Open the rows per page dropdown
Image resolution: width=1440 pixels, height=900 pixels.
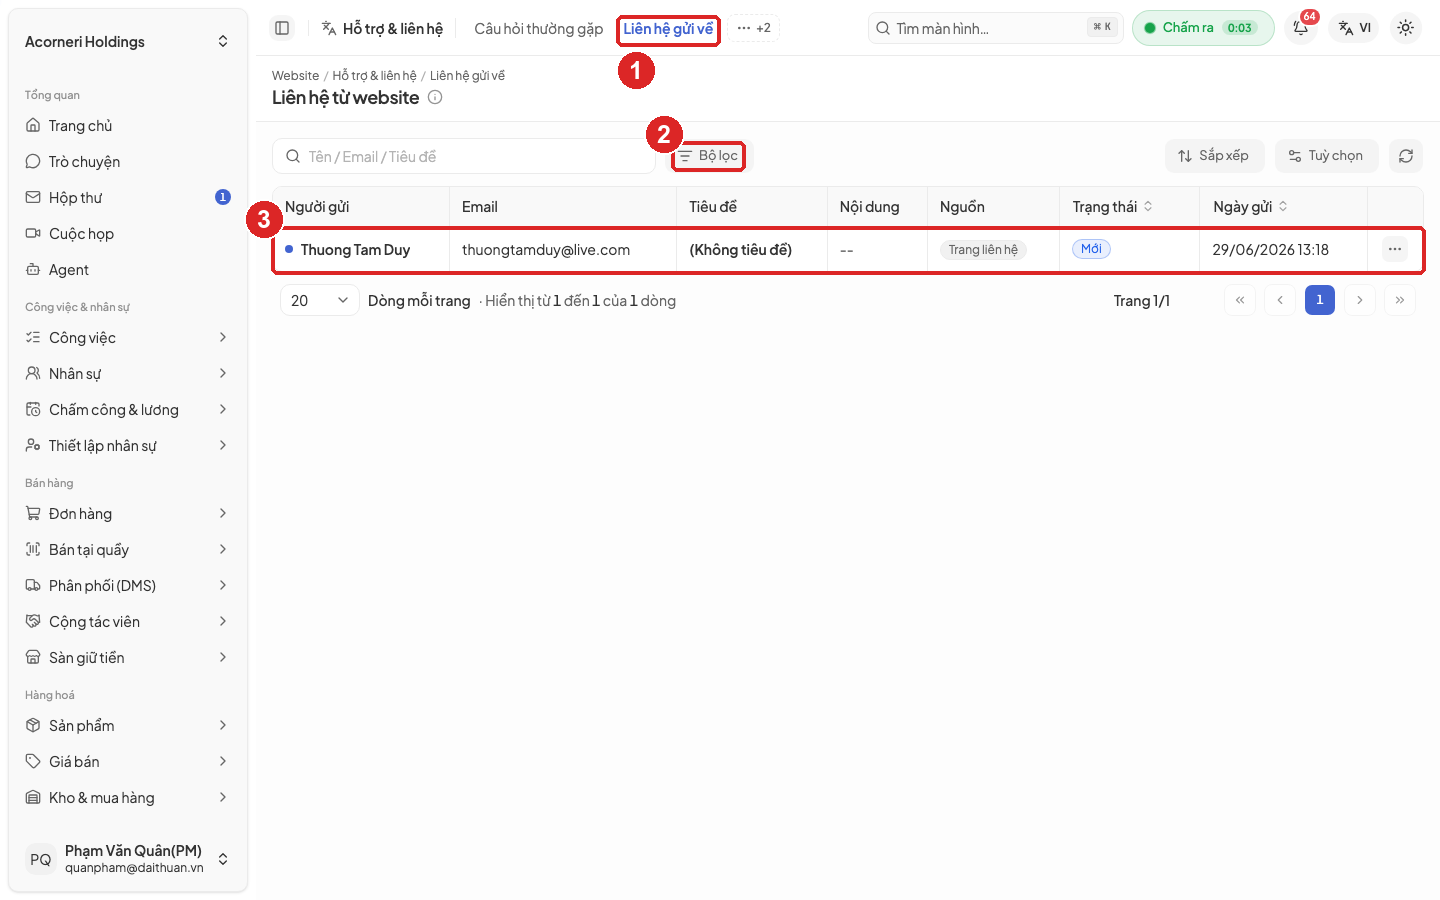319,300
